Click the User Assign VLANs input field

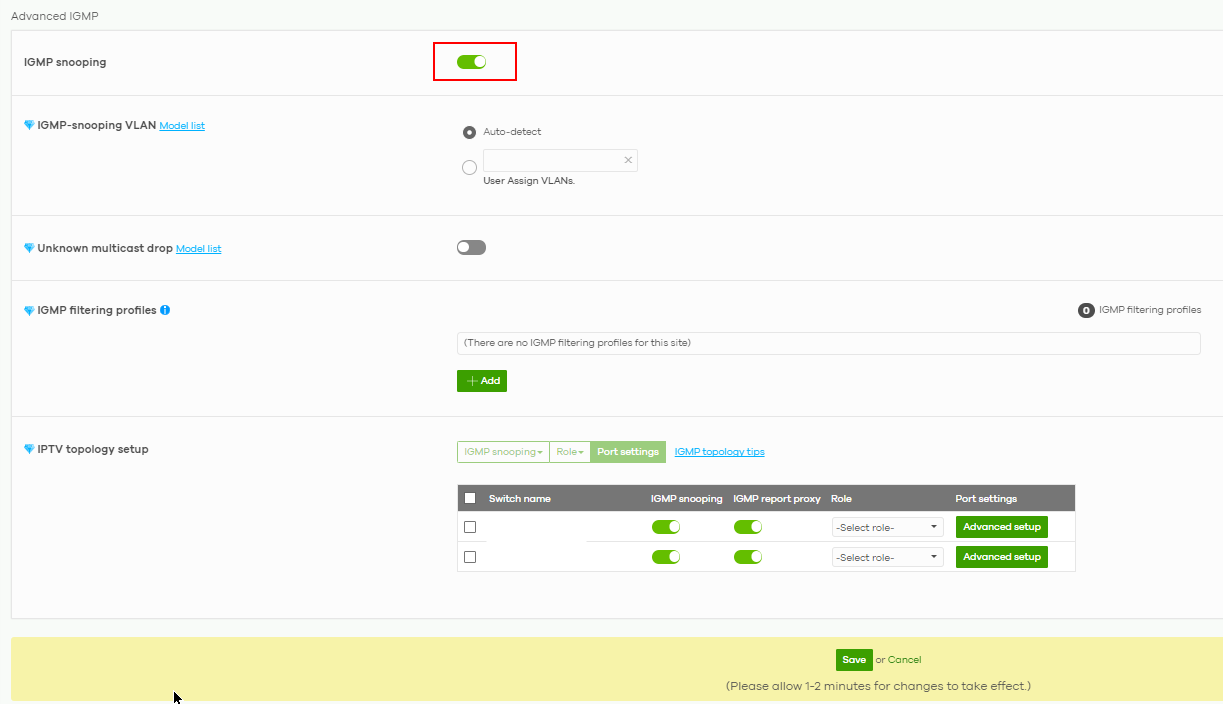click(x=551, y=160)
